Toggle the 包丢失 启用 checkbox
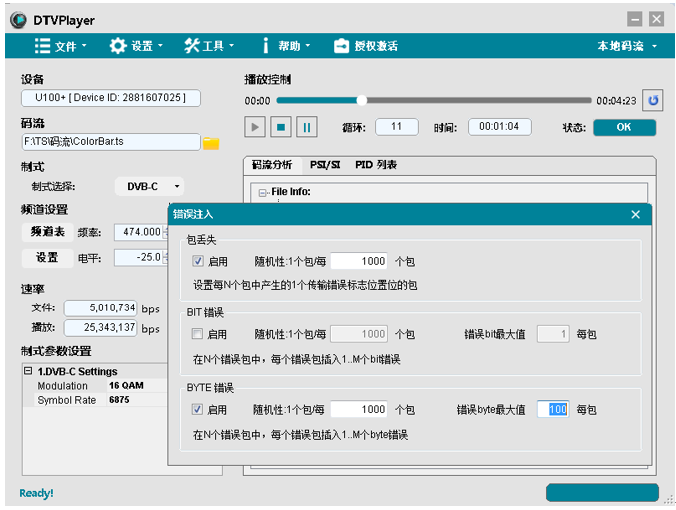This screenshot has height=510, width=676. (x=197, y=261)
